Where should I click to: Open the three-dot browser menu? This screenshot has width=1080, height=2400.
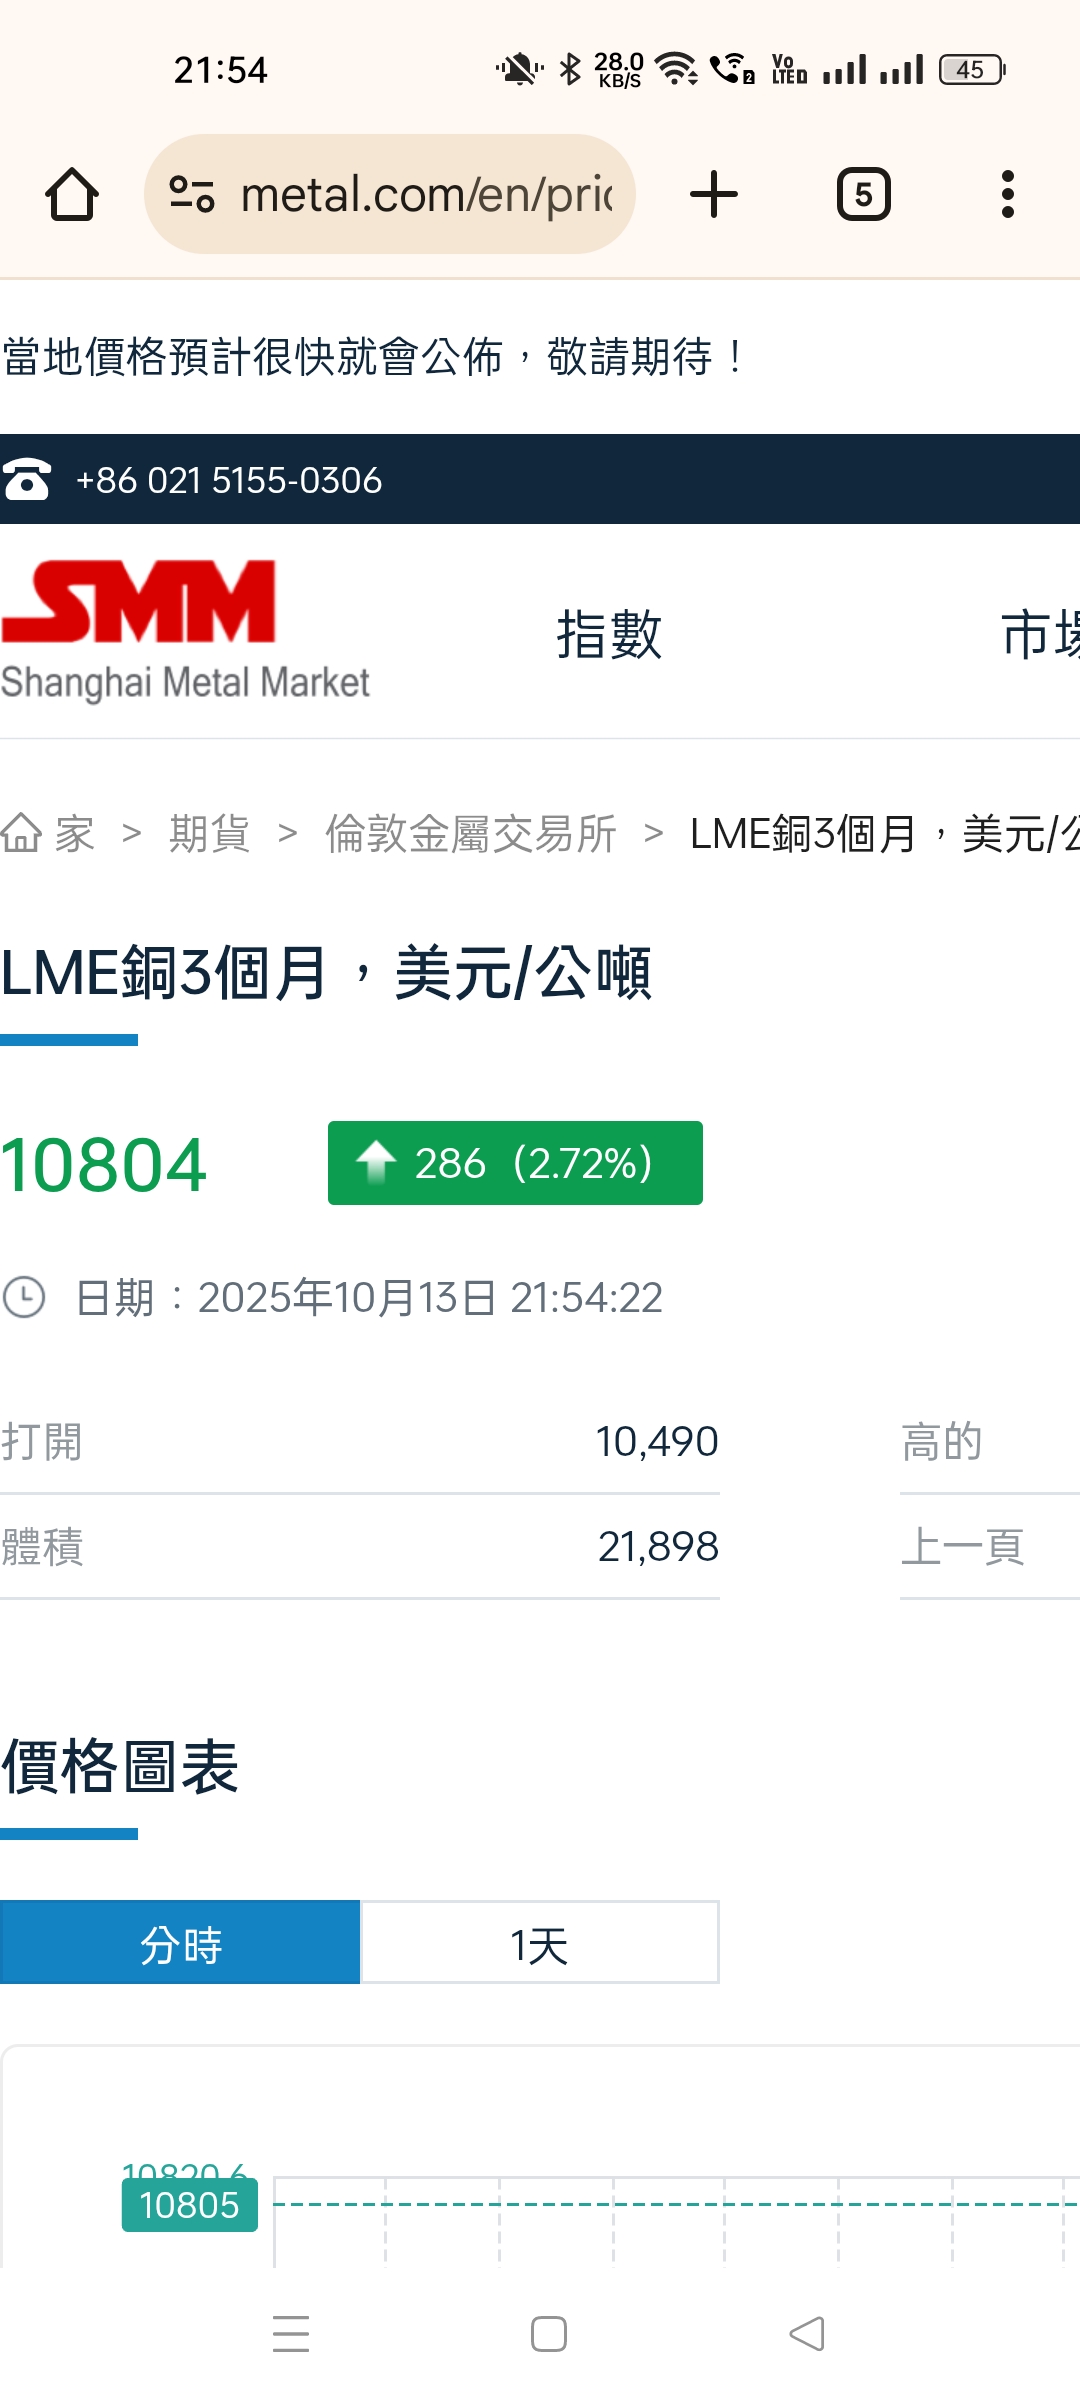(x=1008, y=194)
